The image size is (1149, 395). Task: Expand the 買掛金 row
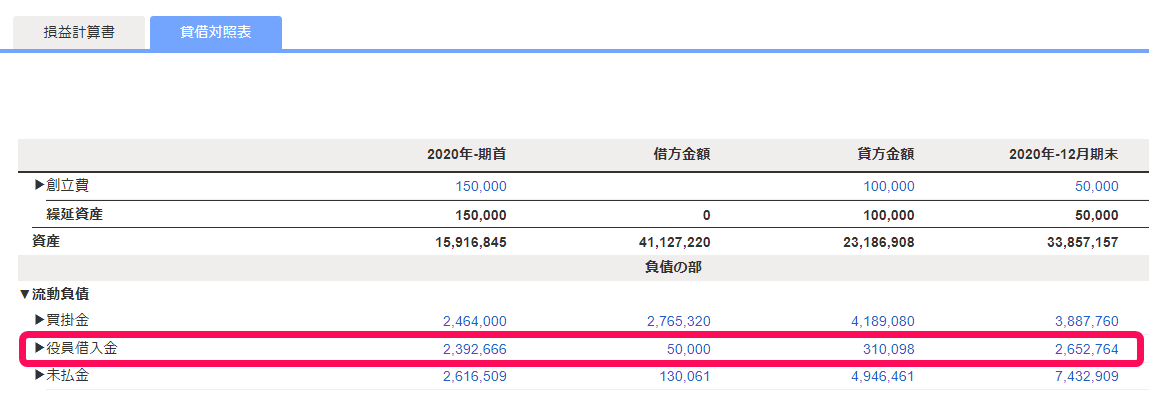pos(40,320)
